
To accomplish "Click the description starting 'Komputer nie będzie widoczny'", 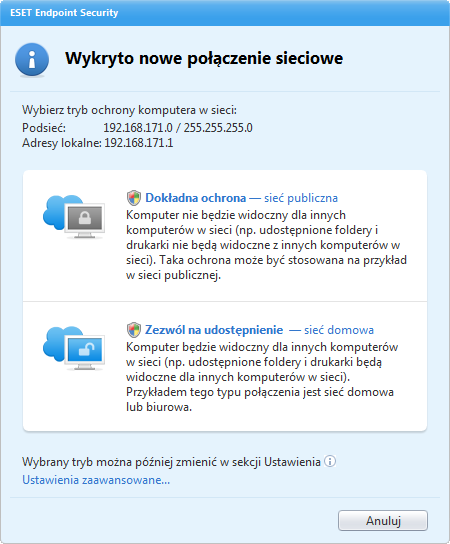I will click(x=266, y=245).
